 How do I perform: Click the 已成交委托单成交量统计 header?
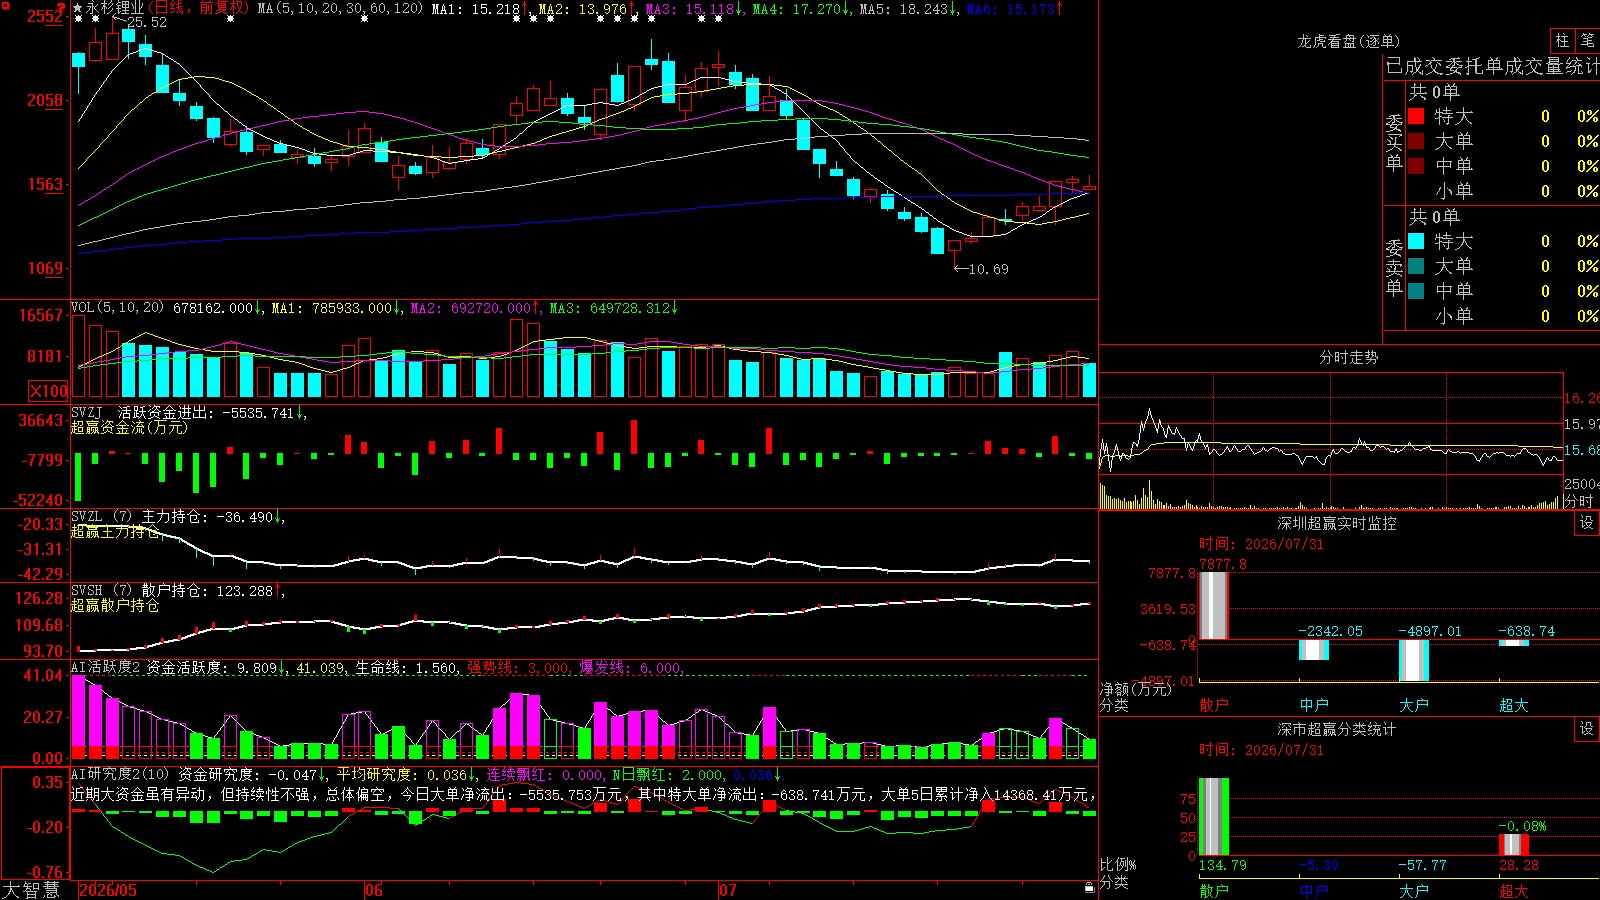click(x=1492, y=66)
